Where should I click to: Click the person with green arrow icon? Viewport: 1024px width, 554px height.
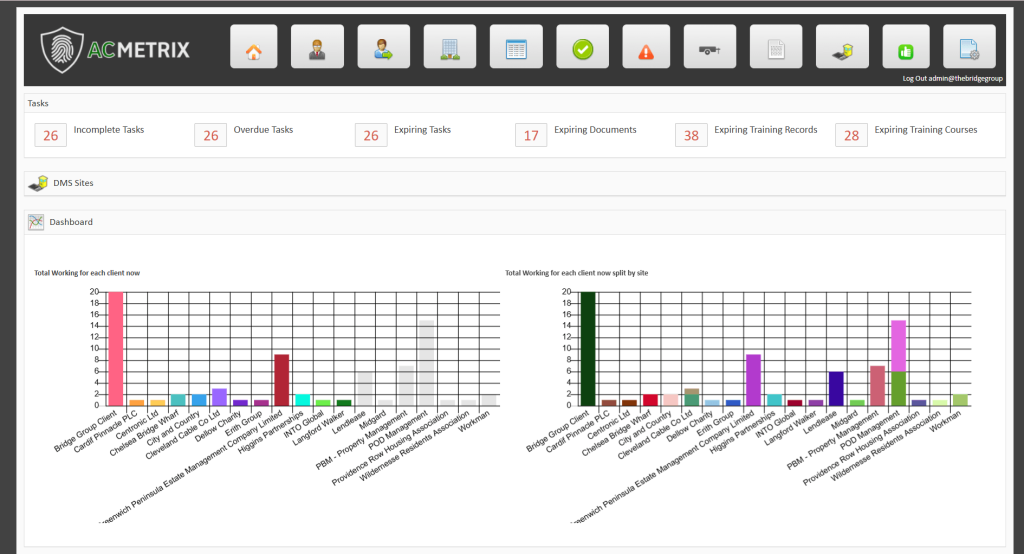[x=383, y=46]
